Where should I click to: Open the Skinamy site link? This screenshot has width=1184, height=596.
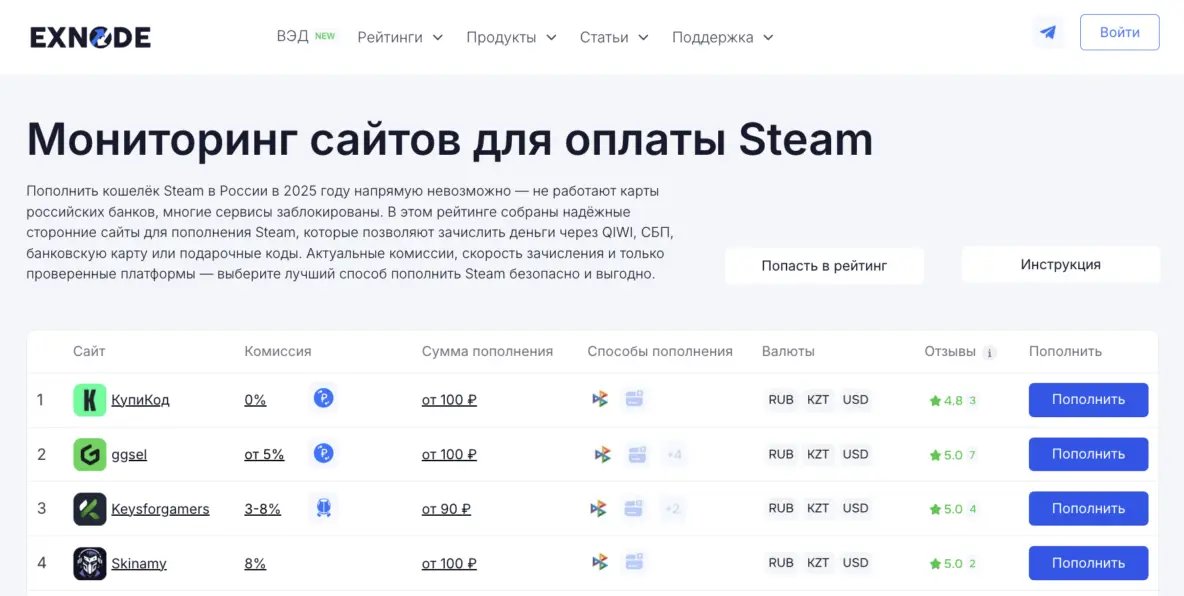click(139, 564)
